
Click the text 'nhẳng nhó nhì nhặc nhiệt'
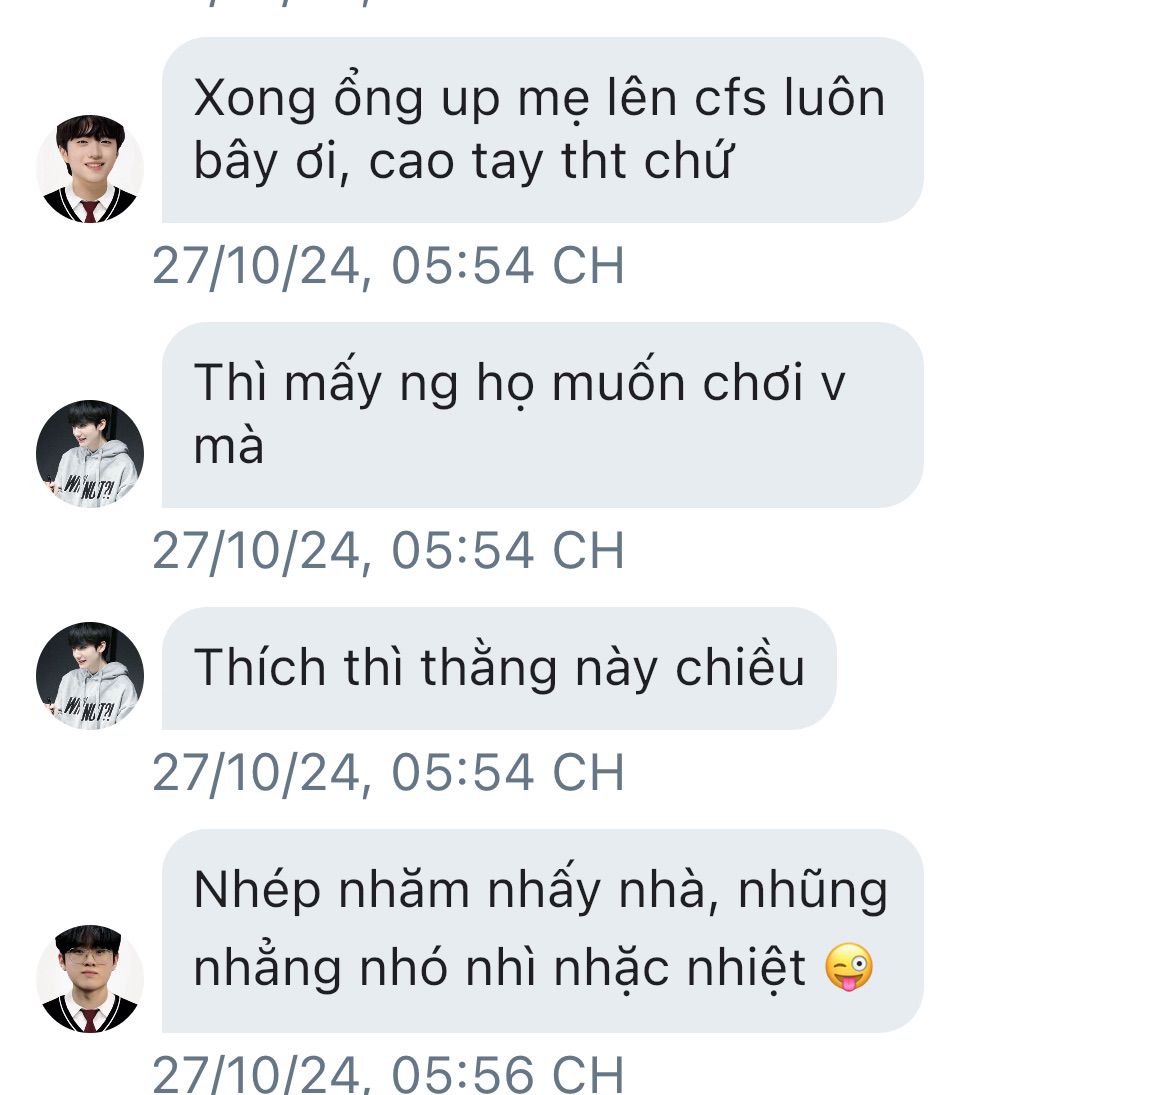pos(499,968)
